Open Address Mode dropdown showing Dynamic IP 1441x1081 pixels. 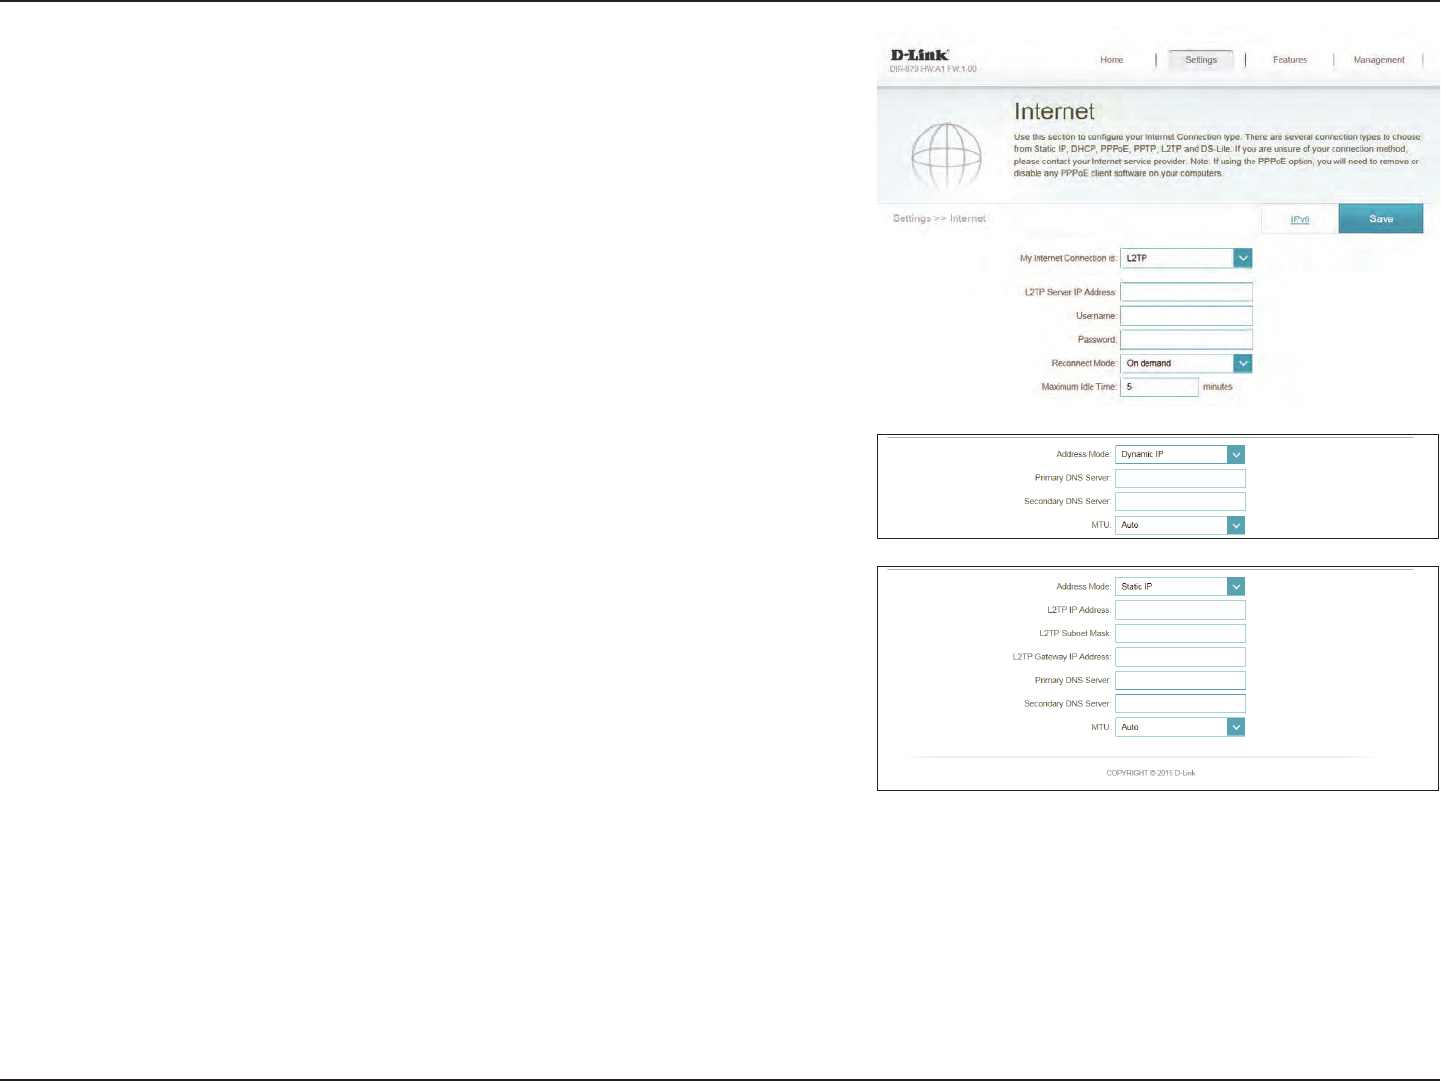coord(1180,454)
